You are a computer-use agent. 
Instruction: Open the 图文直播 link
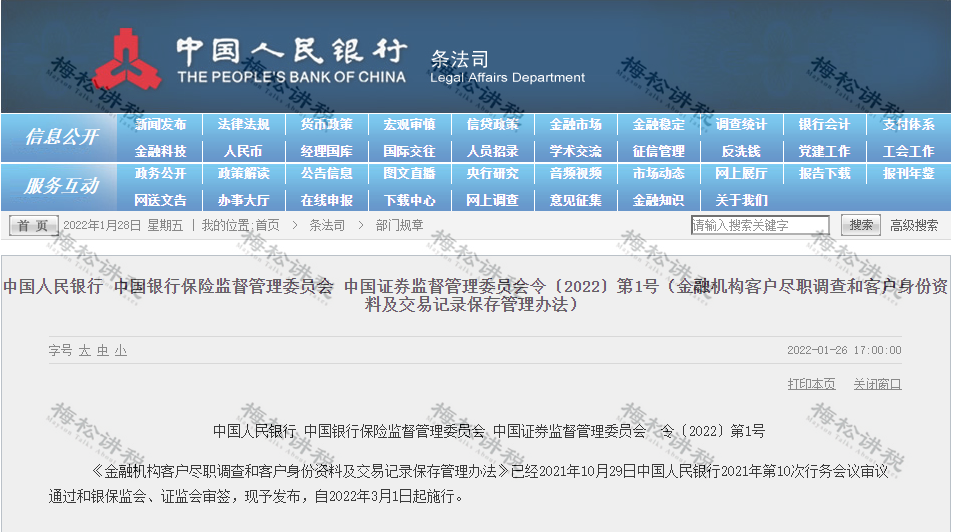click(x=409, y=174)
